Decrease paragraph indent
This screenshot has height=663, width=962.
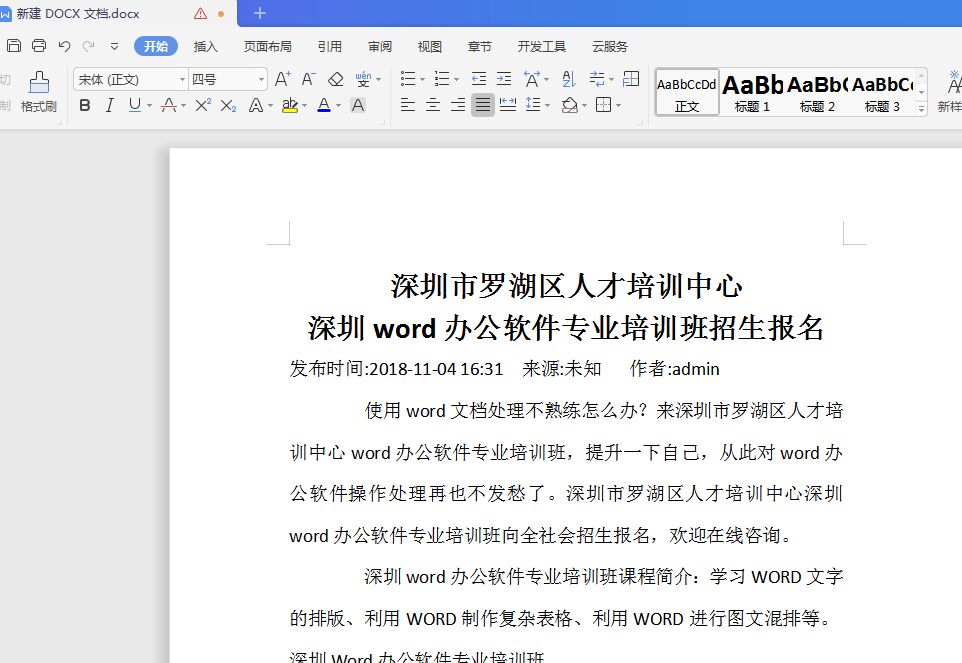[x=479, y=79]
